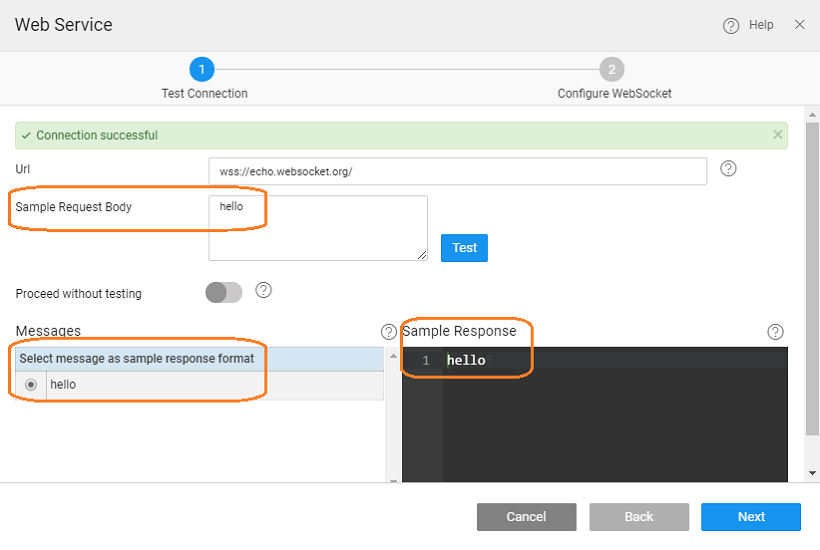
Task: Click the Help question mark icon in header
Action: 731,26
